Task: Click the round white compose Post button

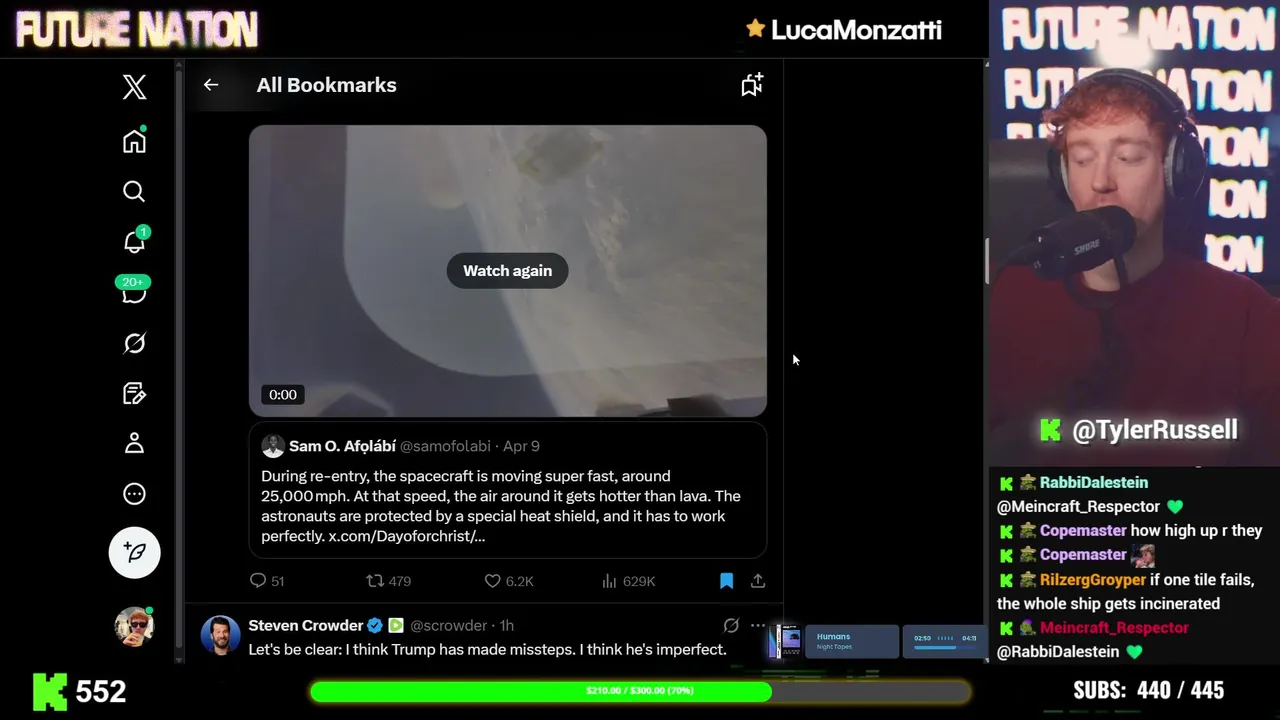Action: point(134,552)
